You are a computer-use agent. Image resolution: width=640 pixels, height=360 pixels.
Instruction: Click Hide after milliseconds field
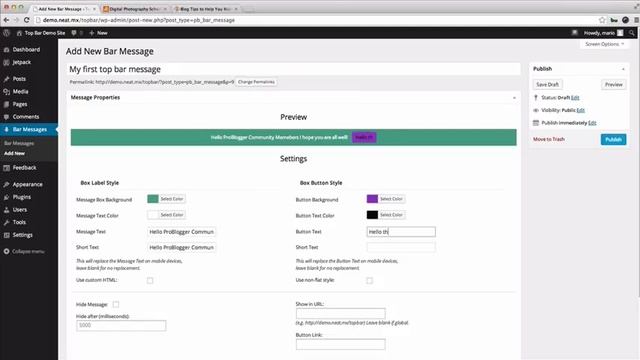pos(121,325)
